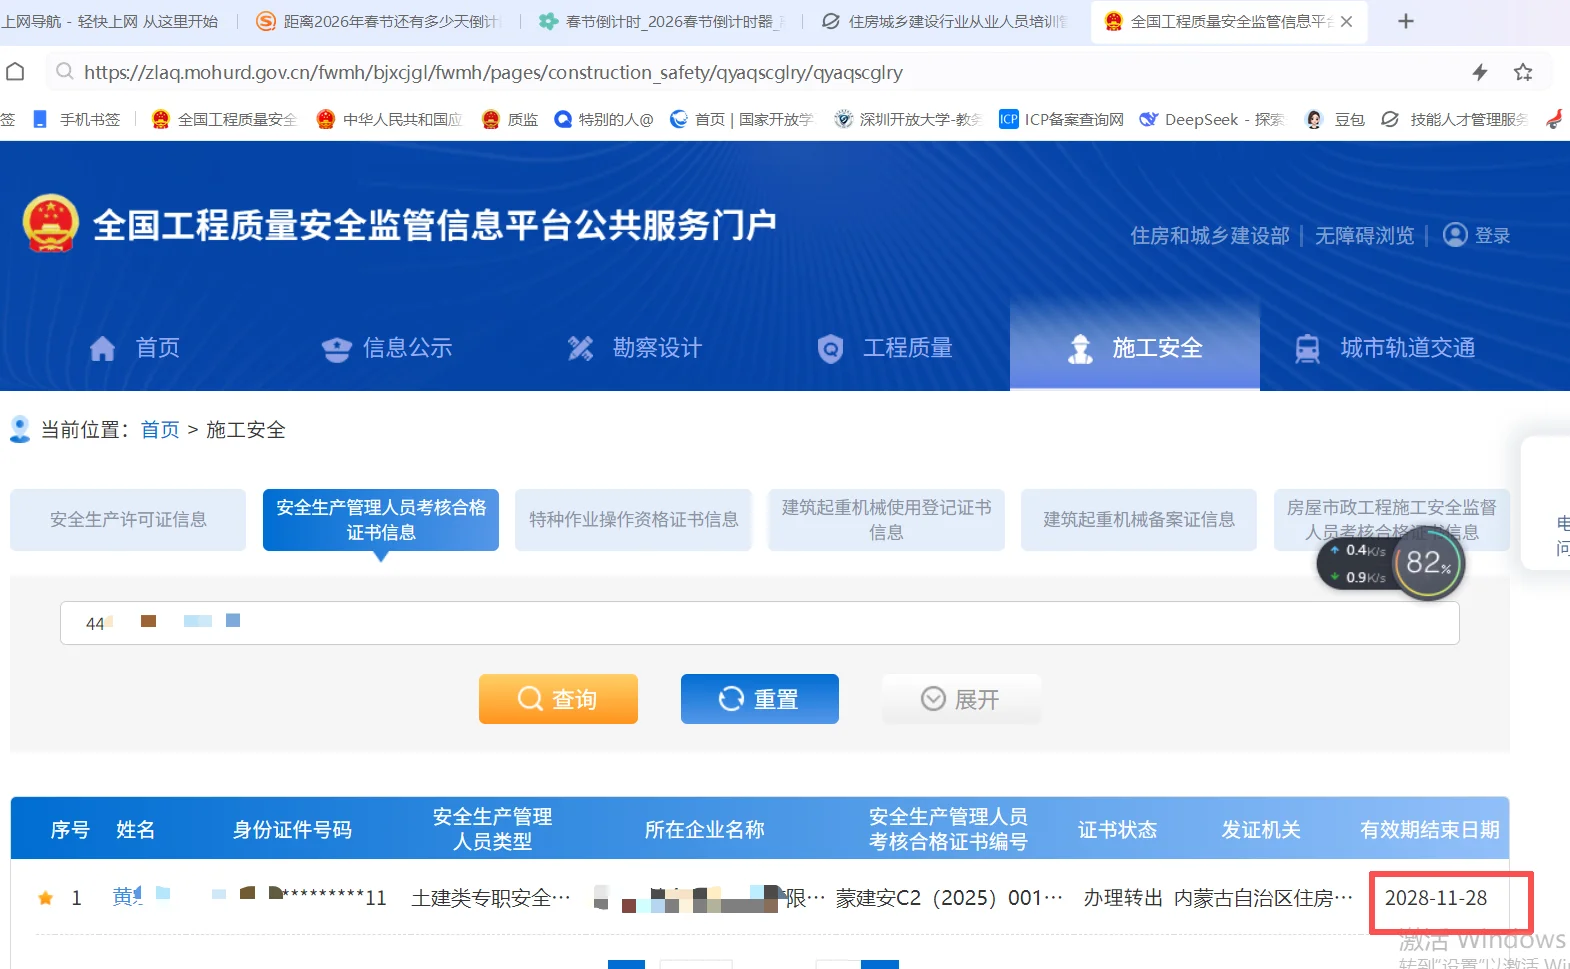1570x969 pixels.
Task: Click the 证书状态 column header
Action: 1117,830
